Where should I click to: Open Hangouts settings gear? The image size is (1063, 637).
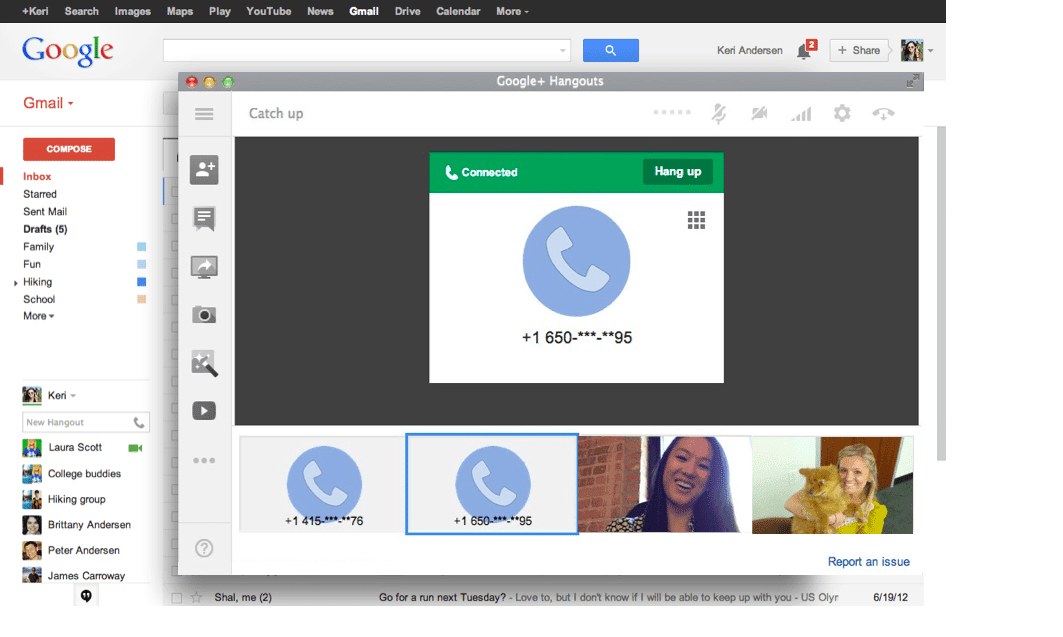pyautogui.click(x=842, y=113)
